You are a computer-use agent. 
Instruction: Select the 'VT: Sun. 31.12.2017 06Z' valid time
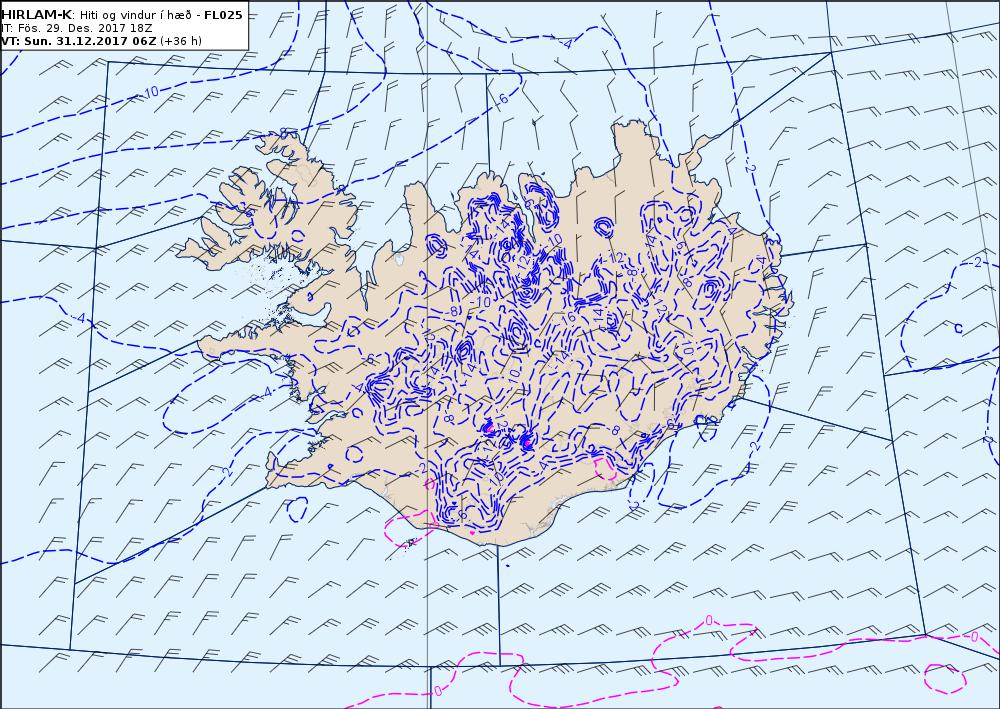(x=78, y=41)
